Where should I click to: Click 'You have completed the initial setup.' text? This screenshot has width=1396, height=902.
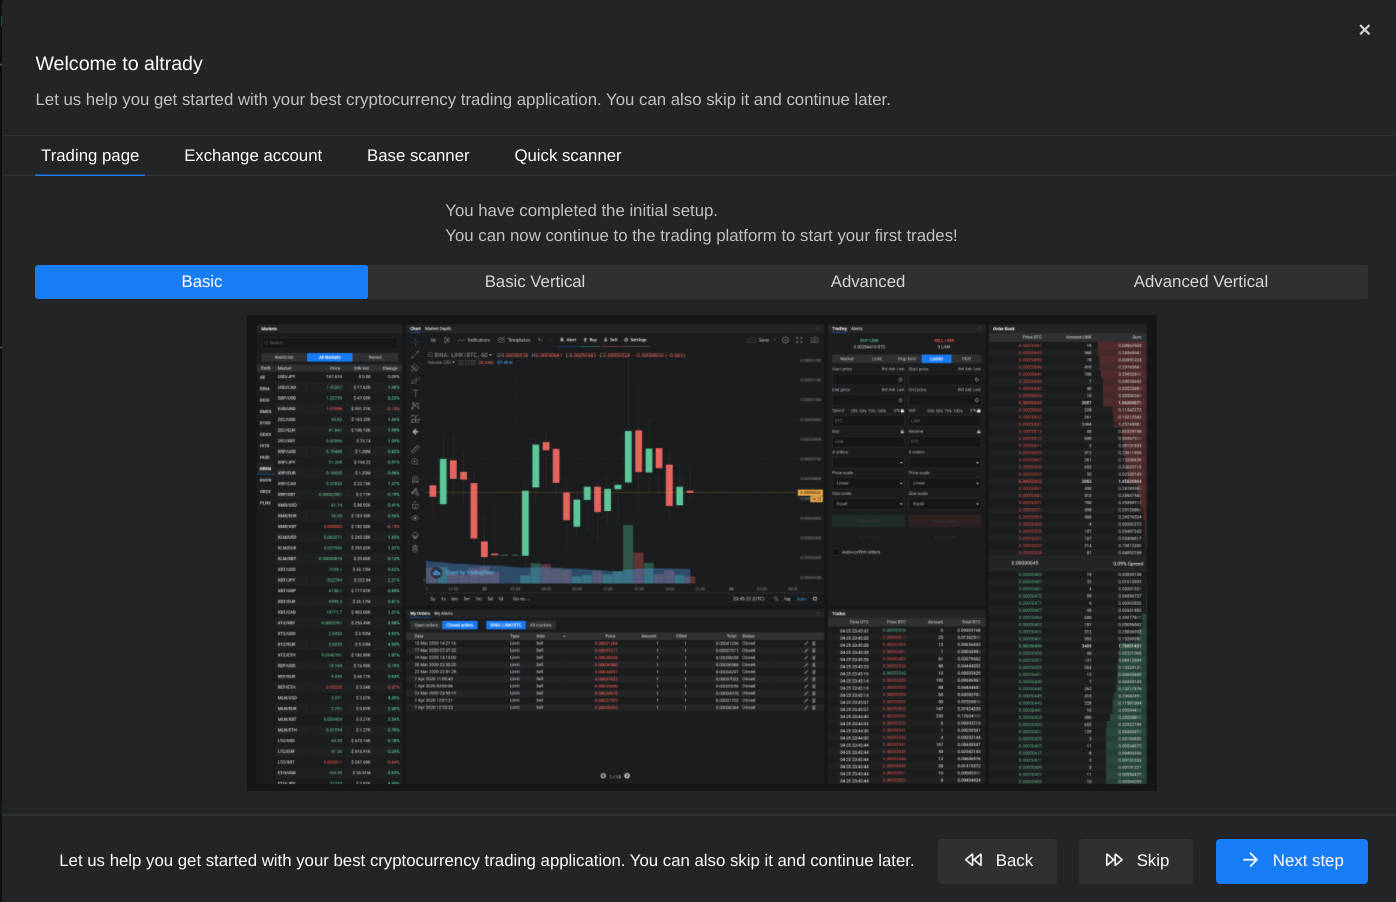pos(581,211)
